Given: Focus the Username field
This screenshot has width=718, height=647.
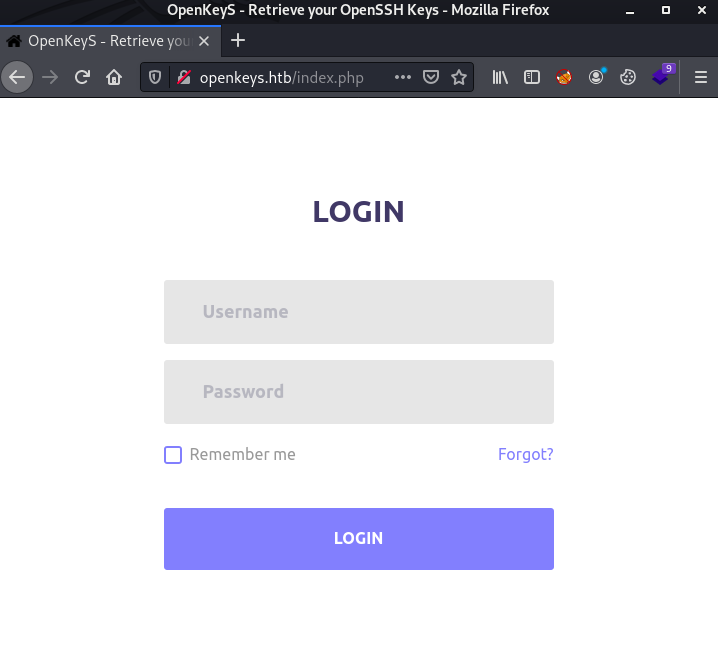Looking at the screenshot, I should pos(359,312).
